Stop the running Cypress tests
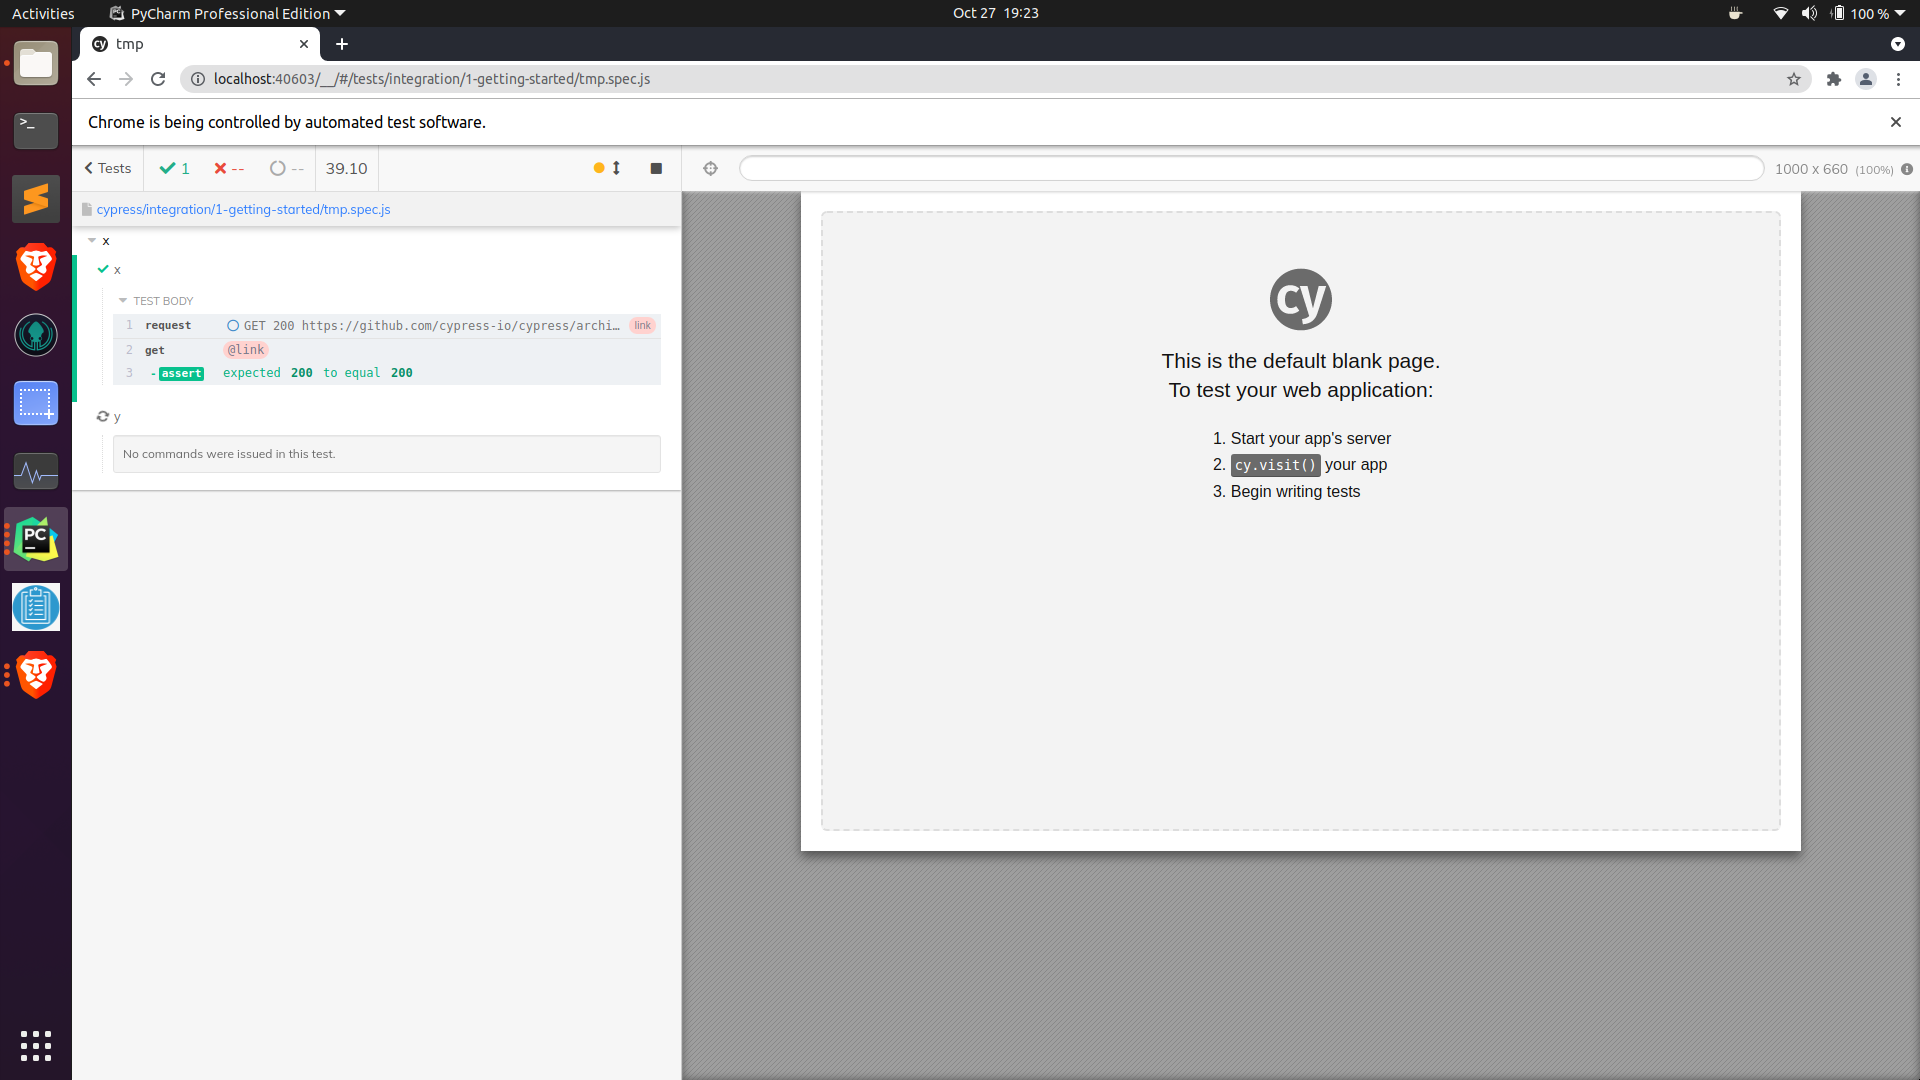The image size is (1920, 1080). pyautogui.click(x=656, y=168)
